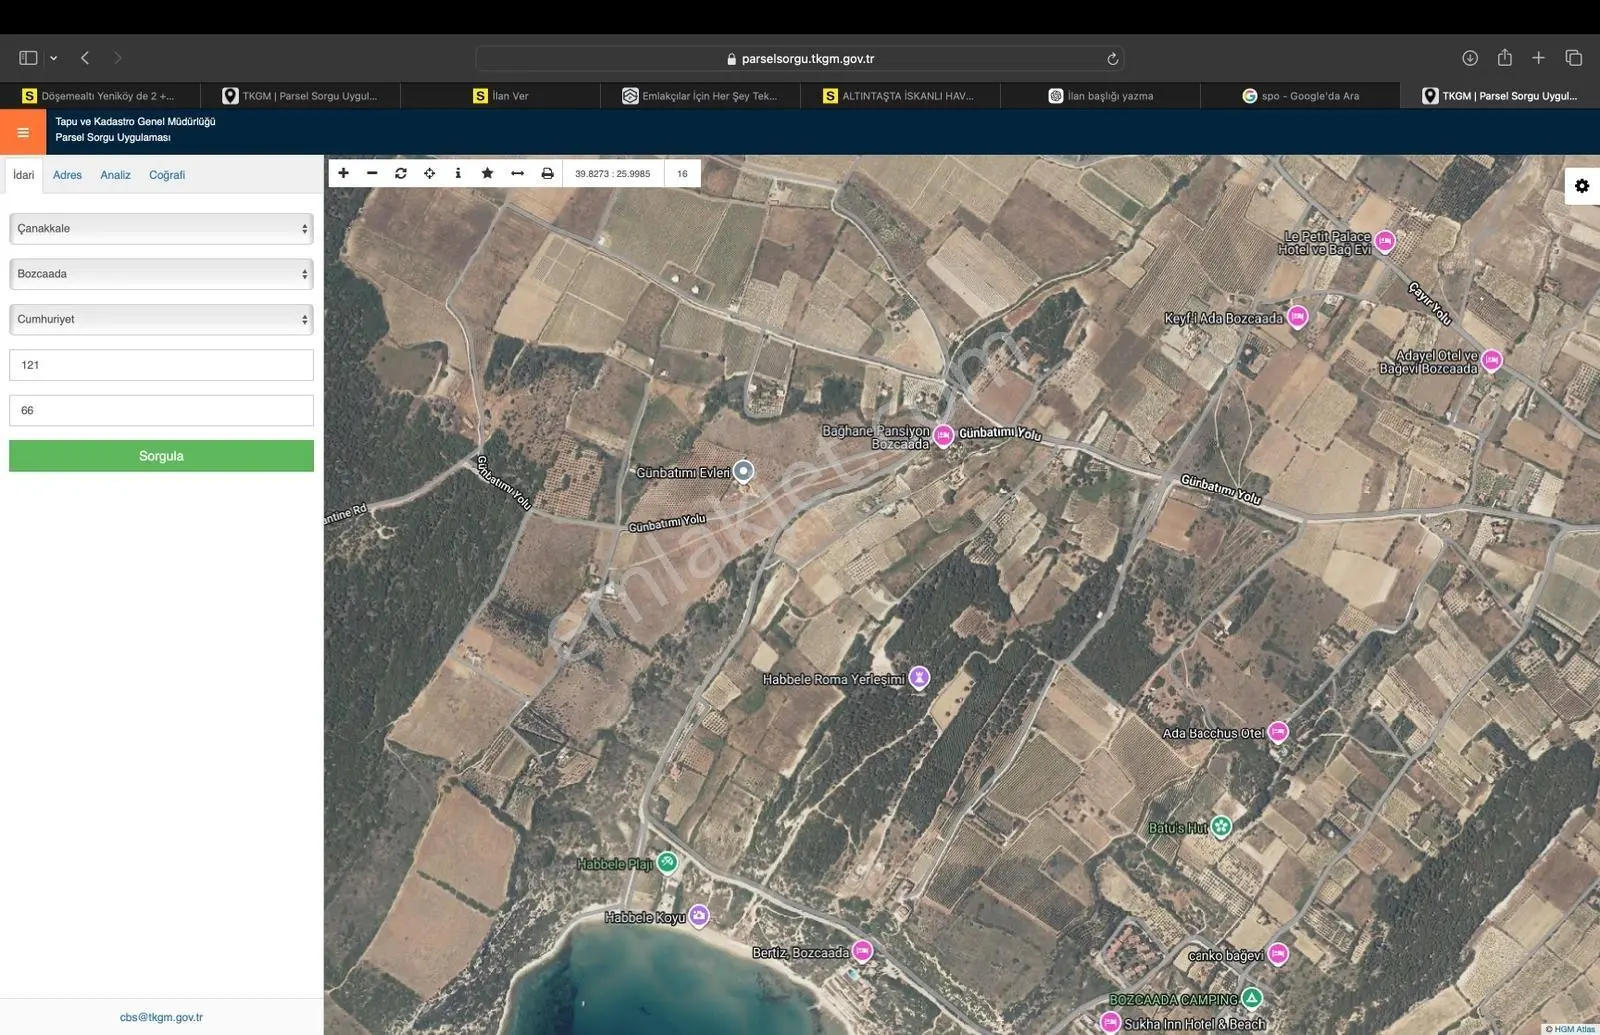This screenshot has width=1600, height=1035.
Task: Expand the Bozcaada district dropdown
Action: (161, 274)
